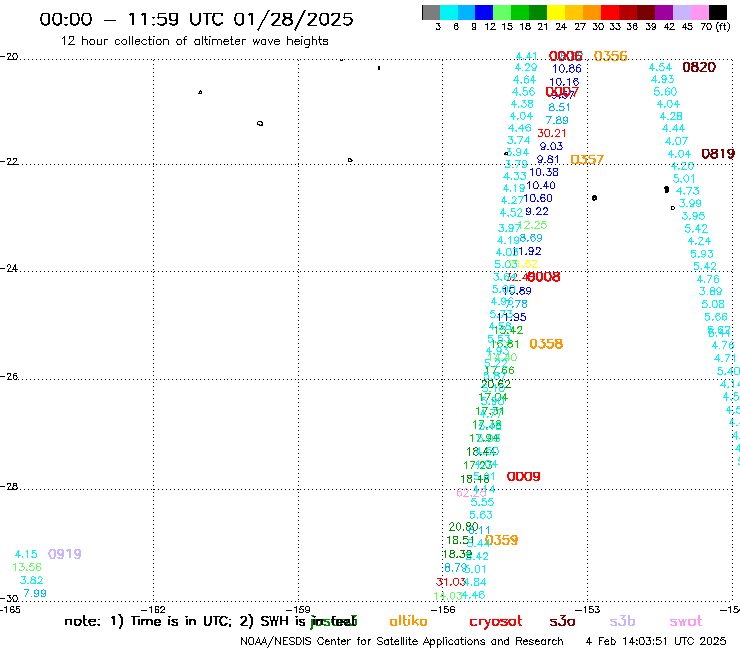Select the dark red time label 0820
Image resolution: width=740 pixels, height=650 pixels.
coord(699,68)
